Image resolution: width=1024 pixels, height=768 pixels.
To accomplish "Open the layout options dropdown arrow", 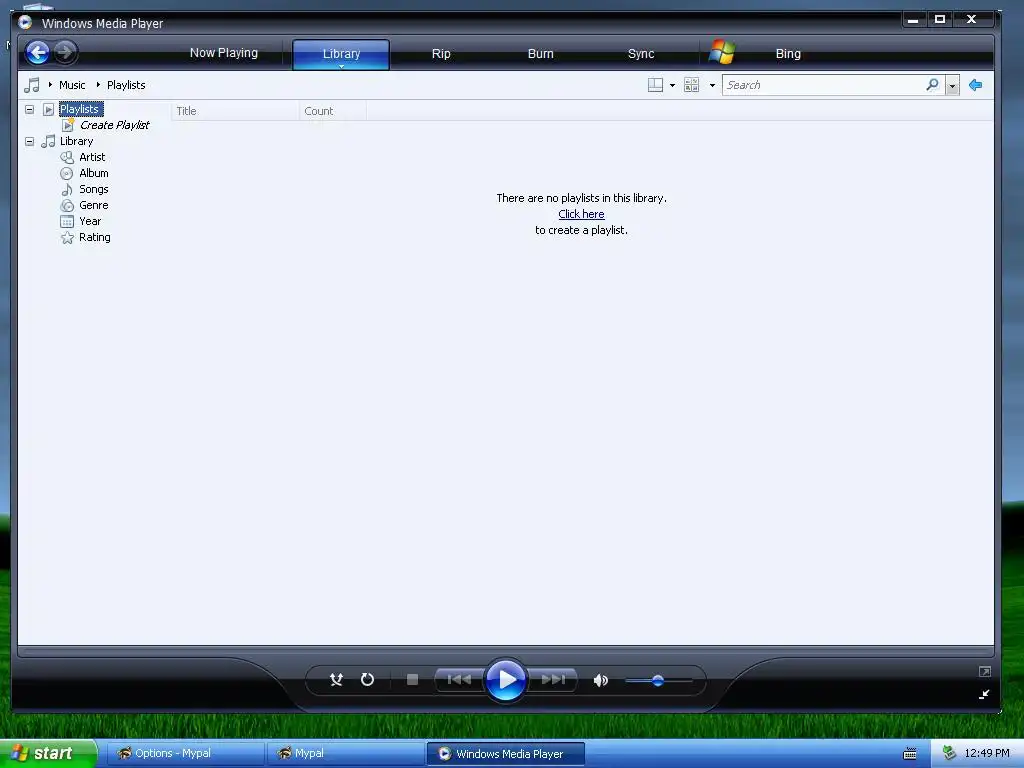I will tap(672, 86).
